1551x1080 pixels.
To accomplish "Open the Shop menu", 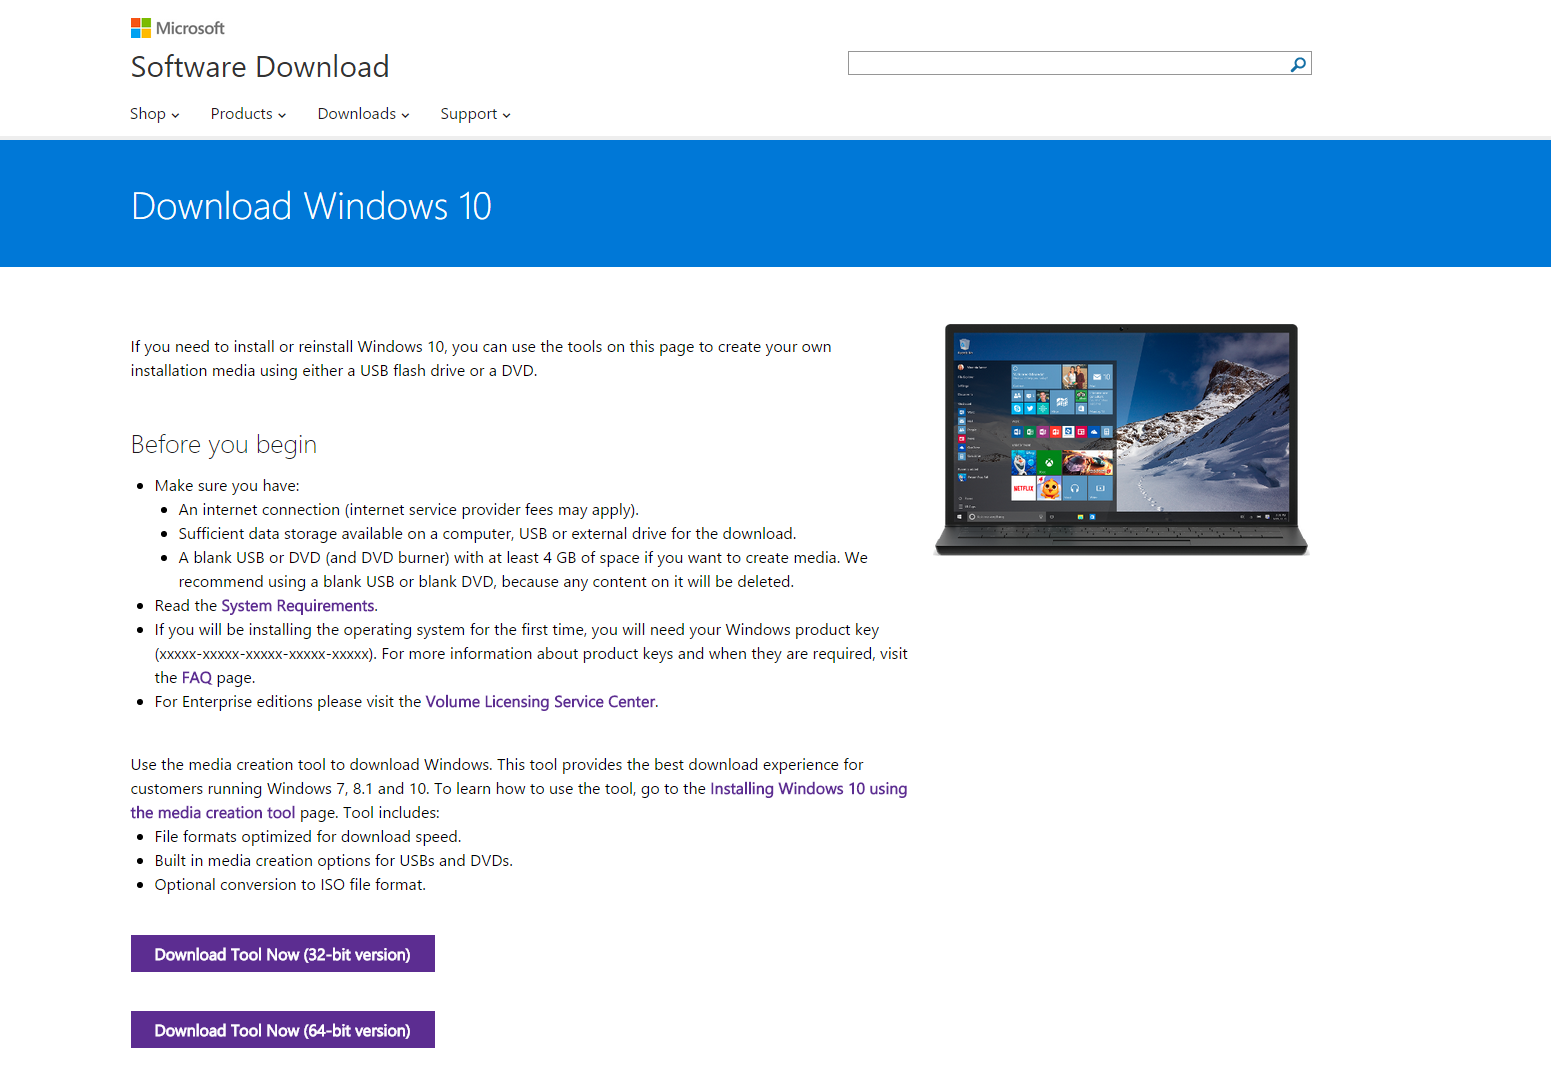I will [x=154, y=114].
